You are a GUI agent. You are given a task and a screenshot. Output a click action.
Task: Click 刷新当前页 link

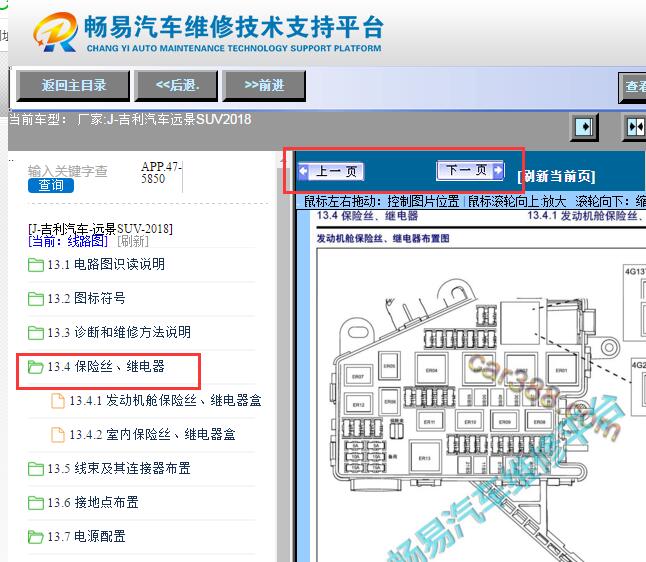(x=556, y=176)
